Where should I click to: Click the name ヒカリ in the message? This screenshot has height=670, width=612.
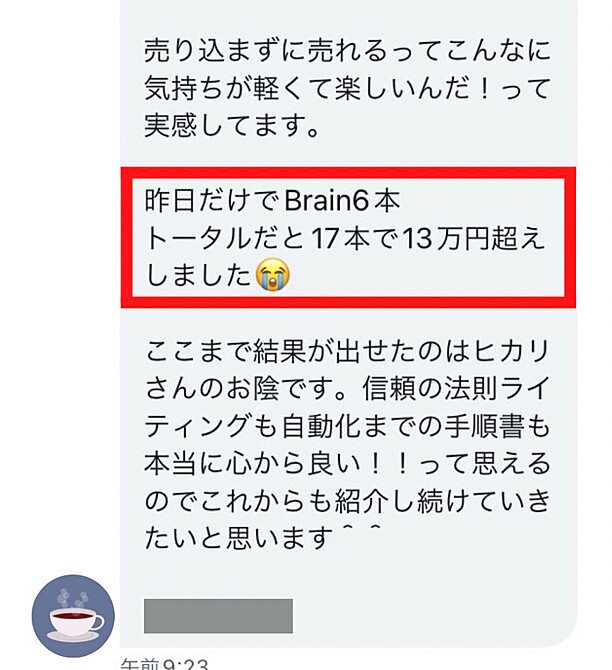coord(511,351)
